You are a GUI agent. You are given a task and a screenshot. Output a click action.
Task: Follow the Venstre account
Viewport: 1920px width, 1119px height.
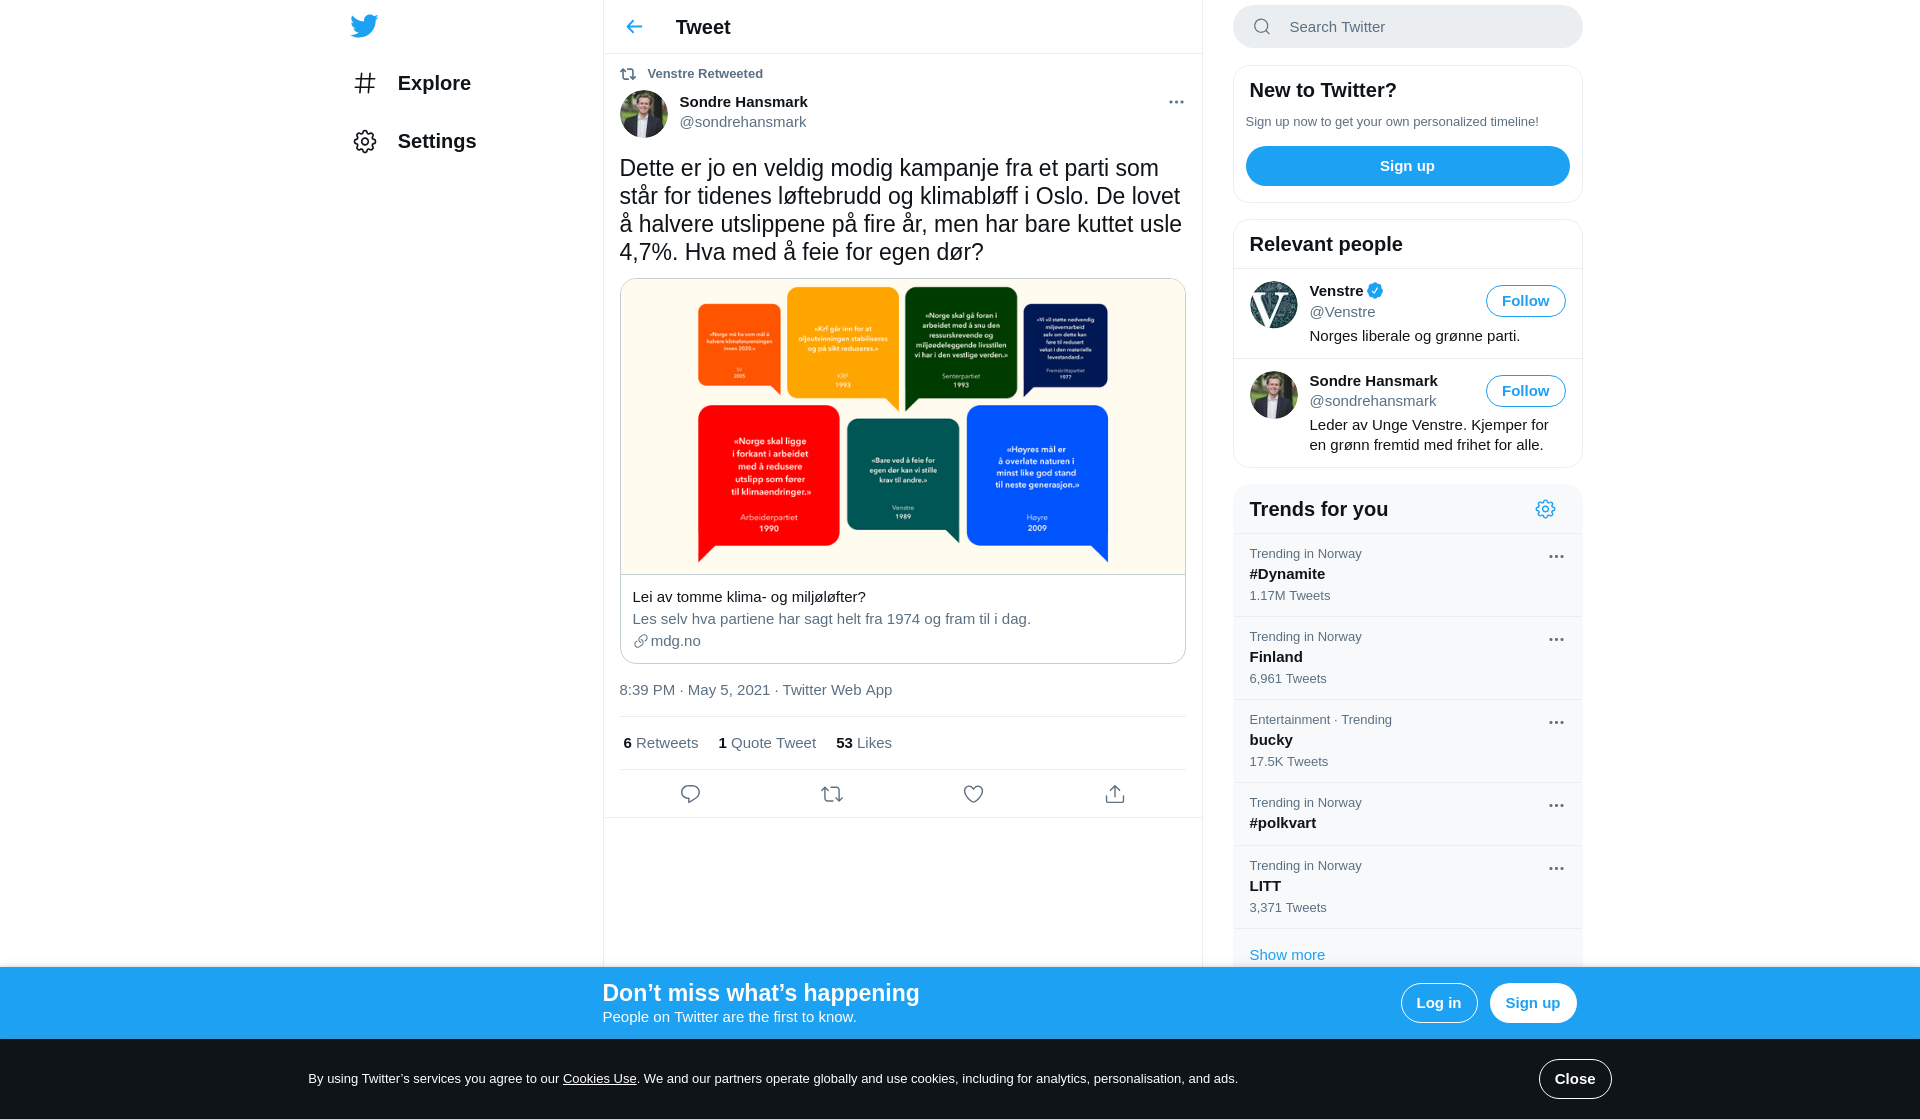click(1525, 301)
